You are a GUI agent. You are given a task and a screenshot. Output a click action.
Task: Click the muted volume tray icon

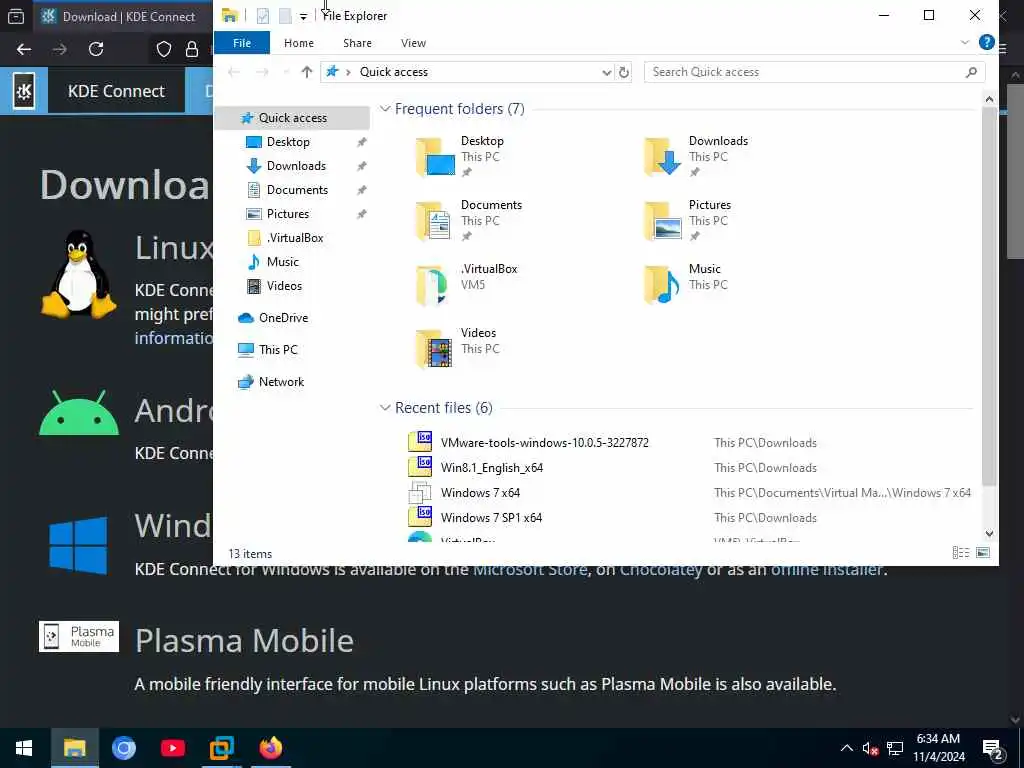pos(870,749)
